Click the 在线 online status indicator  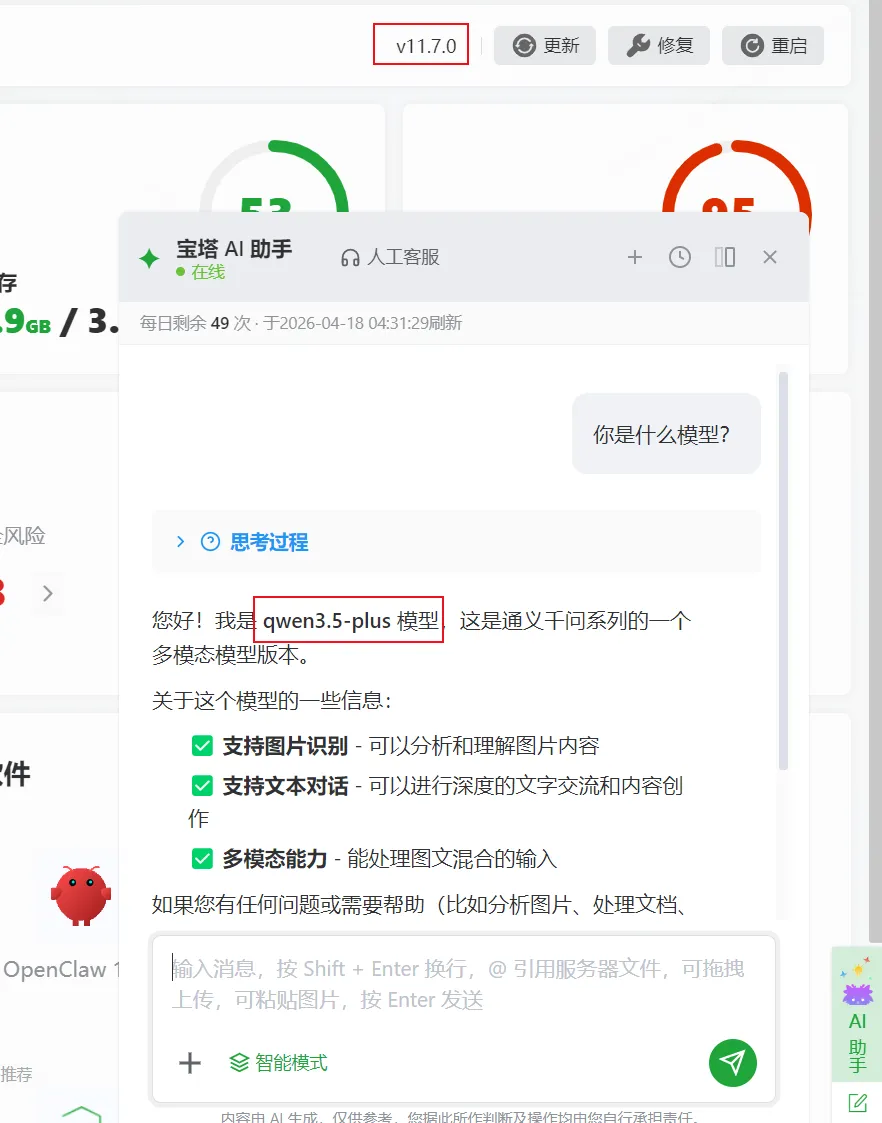pos(200,272)
